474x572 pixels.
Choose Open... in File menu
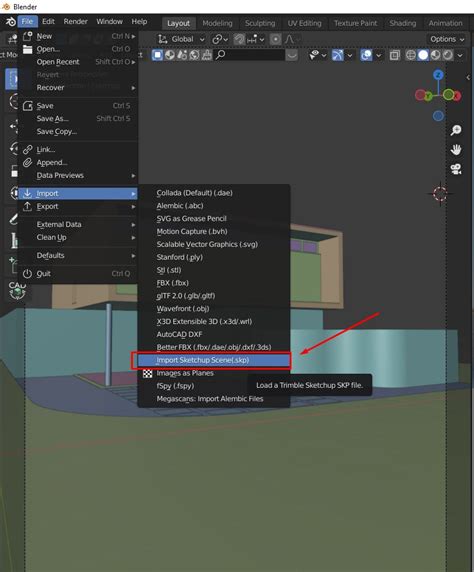click(x=78, y=49)
